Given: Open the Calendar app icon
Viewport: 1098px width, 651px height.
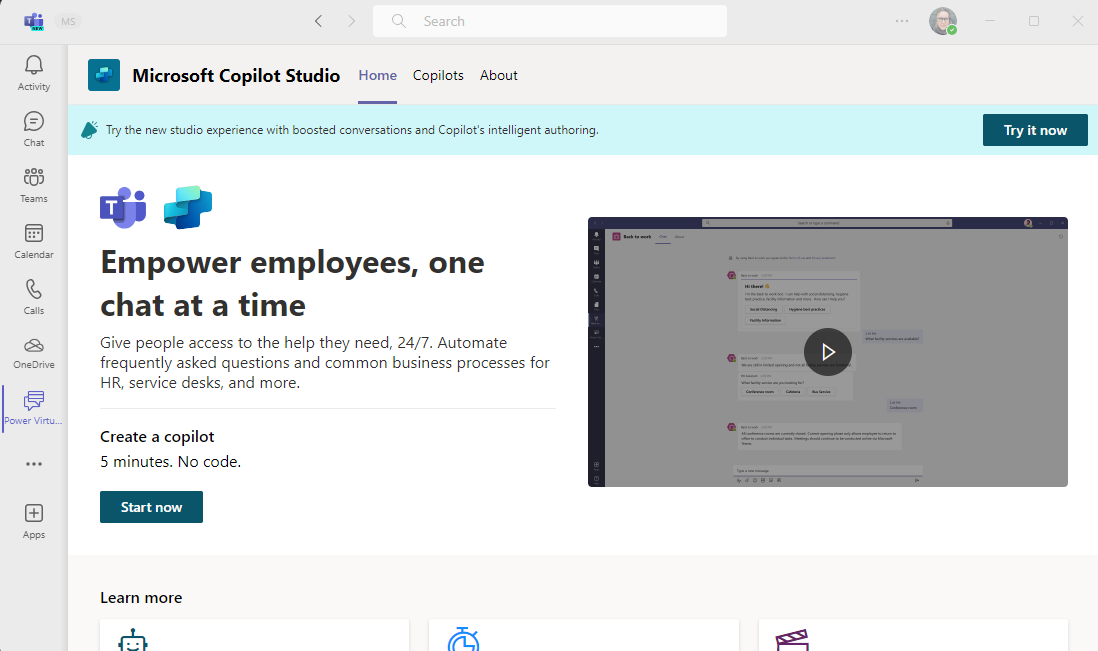Looking at the screenshot, I should pos(34,242).
